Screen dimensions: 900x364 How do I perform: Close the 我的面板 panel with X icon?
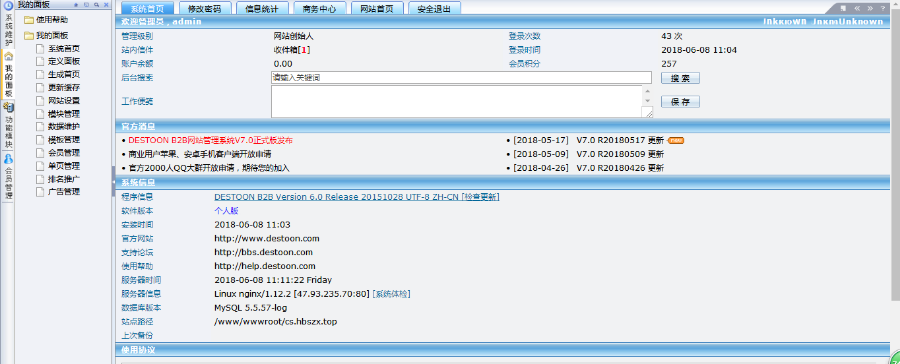106,4
